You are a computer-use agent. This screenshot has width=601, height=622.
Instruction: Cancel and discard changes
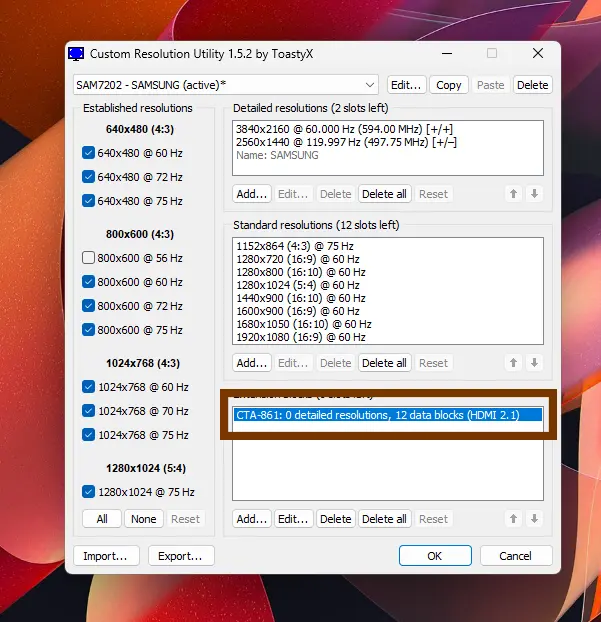pyautogui.click(x=516, y=556)
